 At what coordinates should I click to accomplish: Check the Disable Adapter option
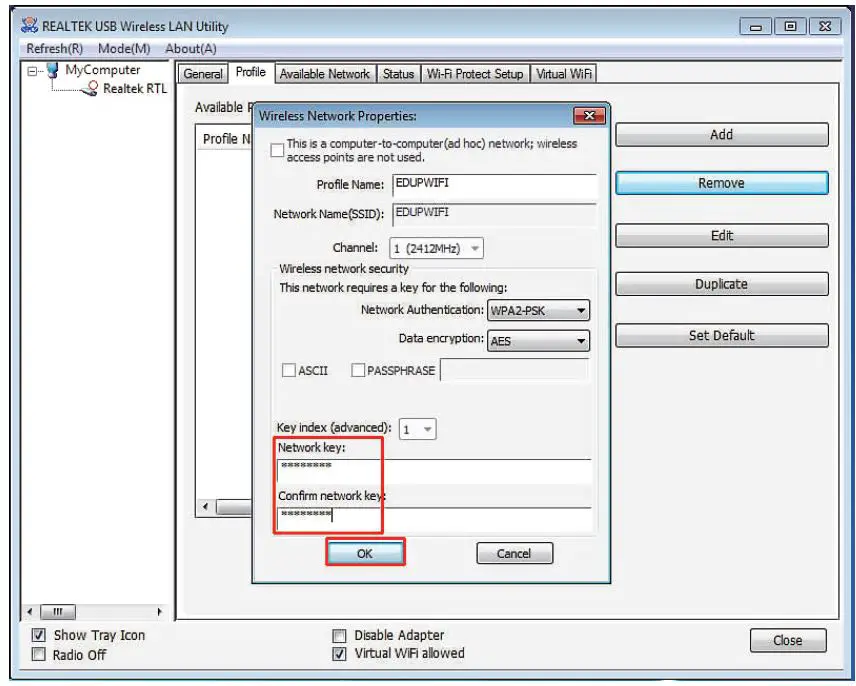click(340, 635)
